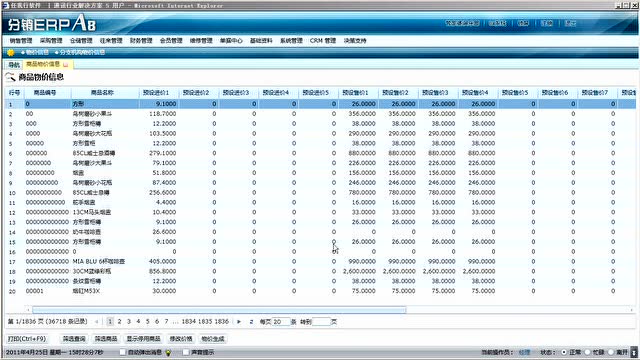Toggle the 自动弹出消息 checkbox

click(122, 352)
